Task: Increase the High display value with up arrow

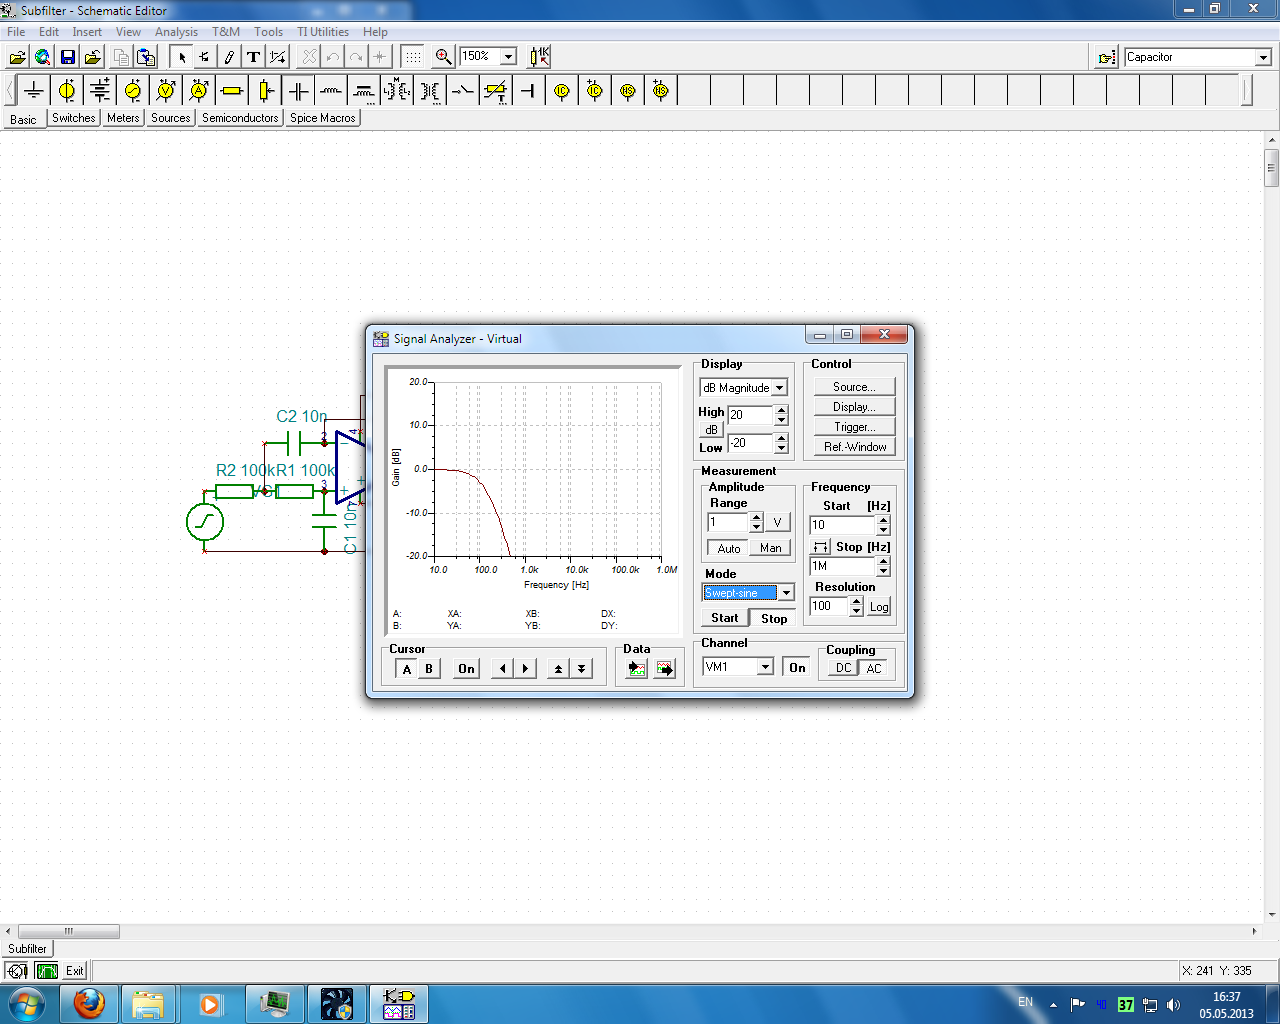Action: (x=782, y=410)
